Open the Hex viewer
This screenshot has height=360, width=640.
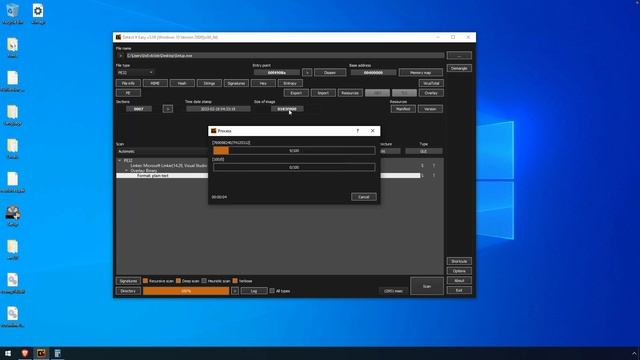coord(263,83)
